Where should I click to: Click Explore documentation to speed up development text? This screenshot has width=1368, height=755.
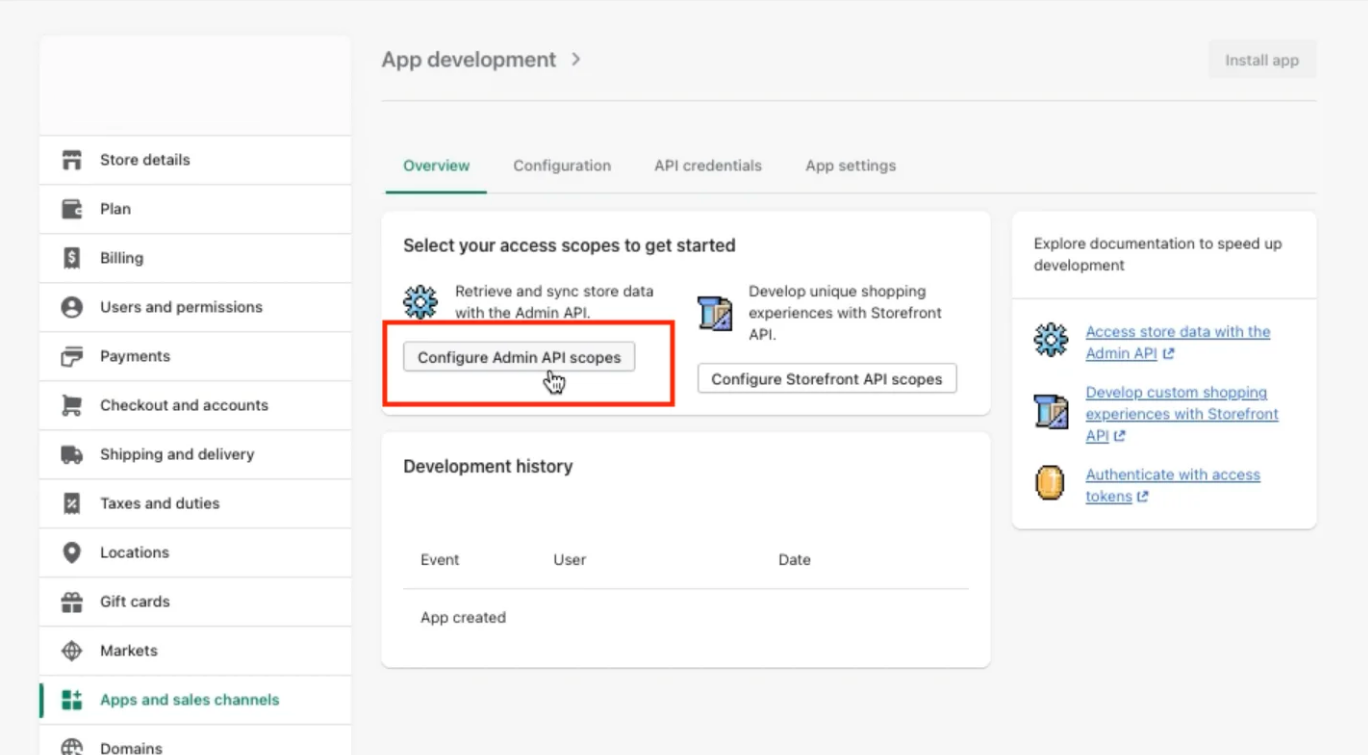(x=1158, y=254)
